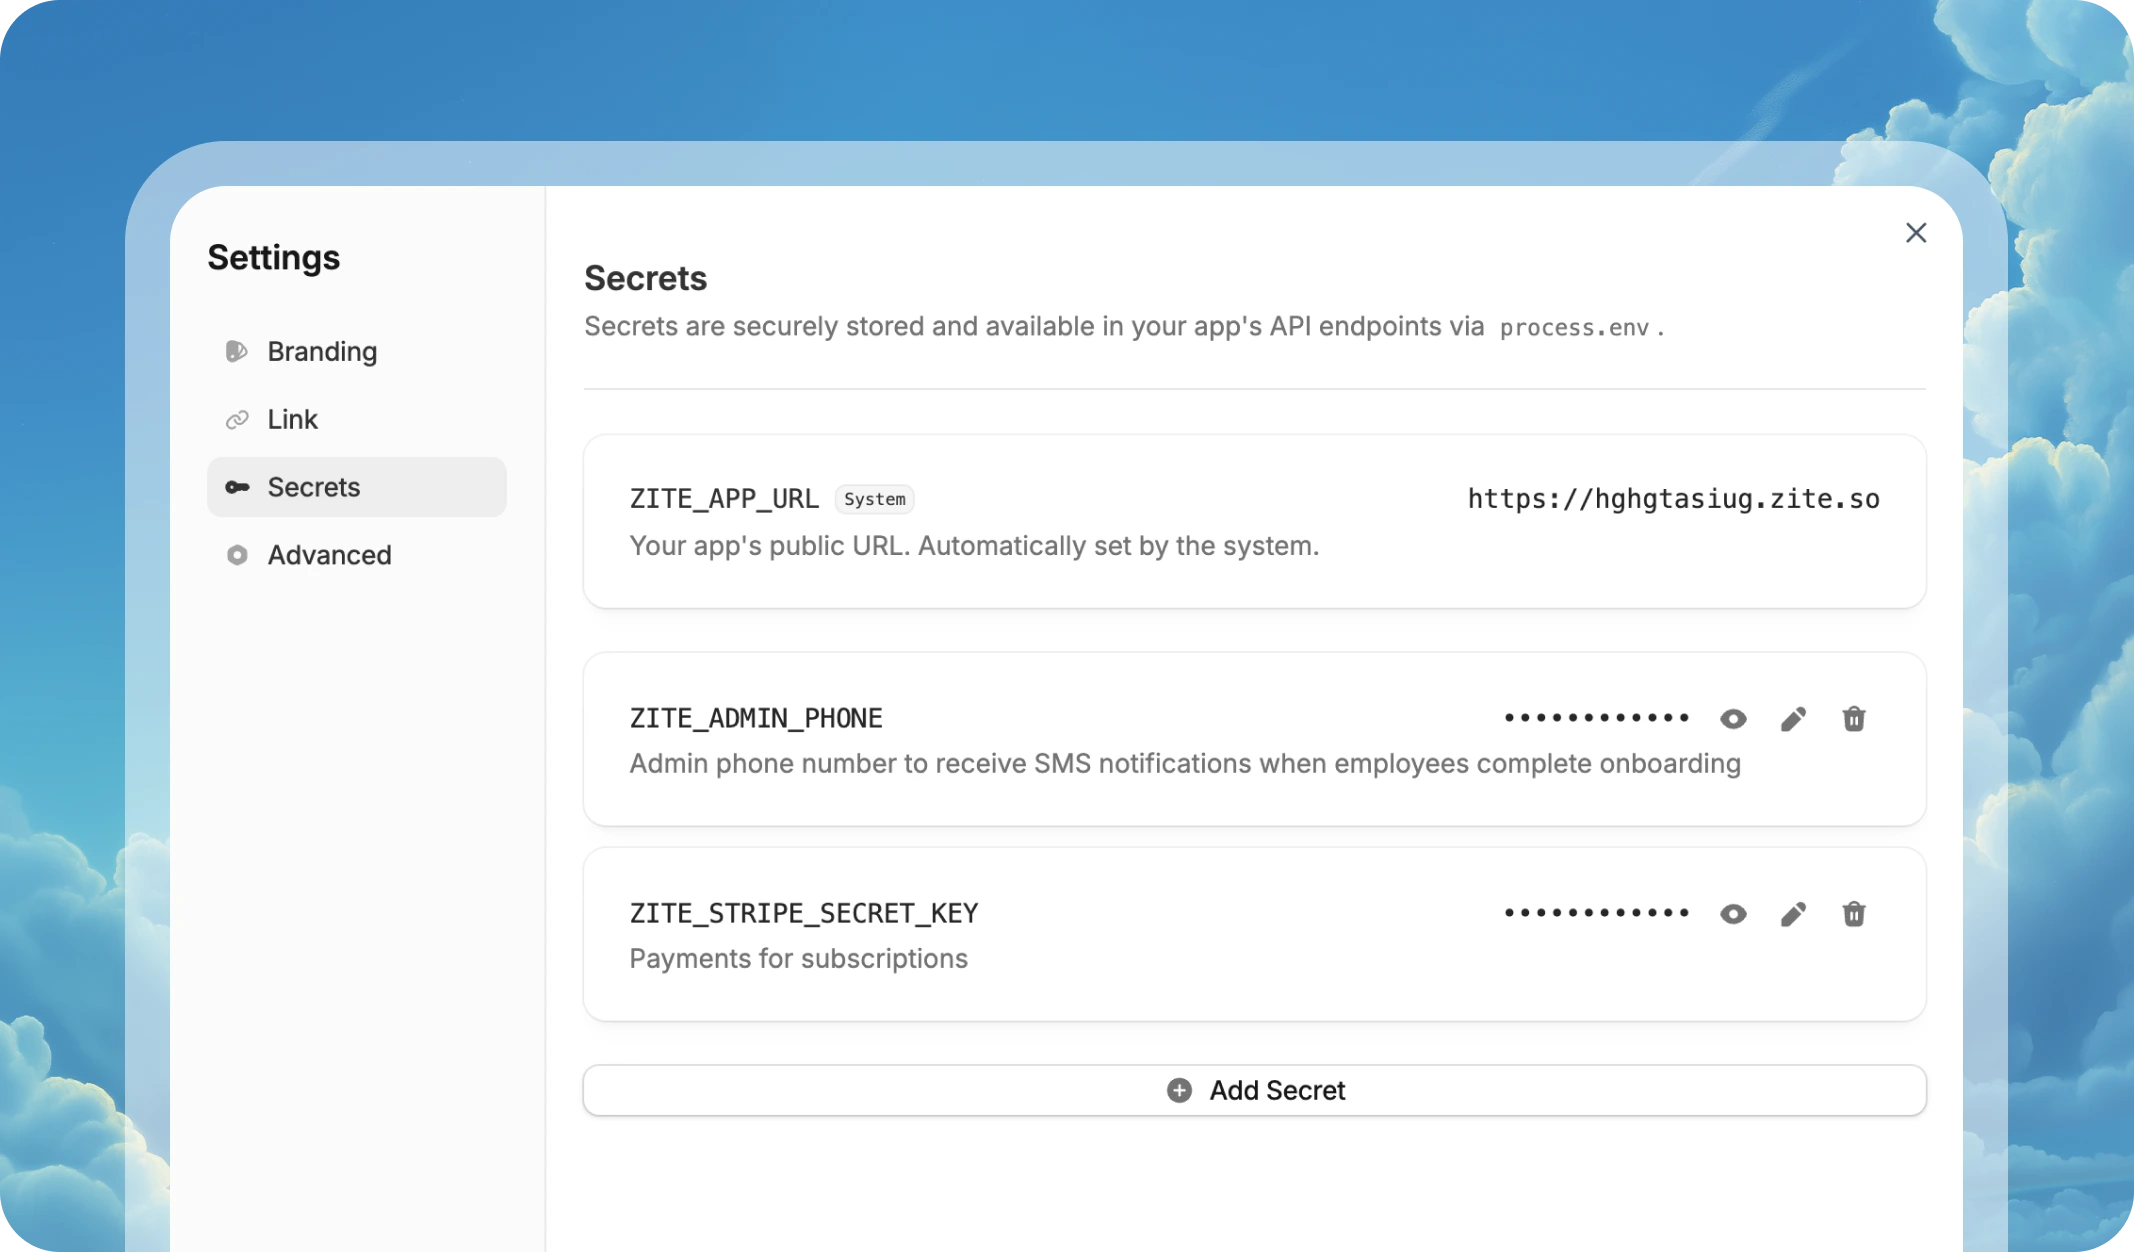
Task: Delete ZITE_STRIPE_SECRET_KEY using the trash icon
Action: tap(1854, 913)
